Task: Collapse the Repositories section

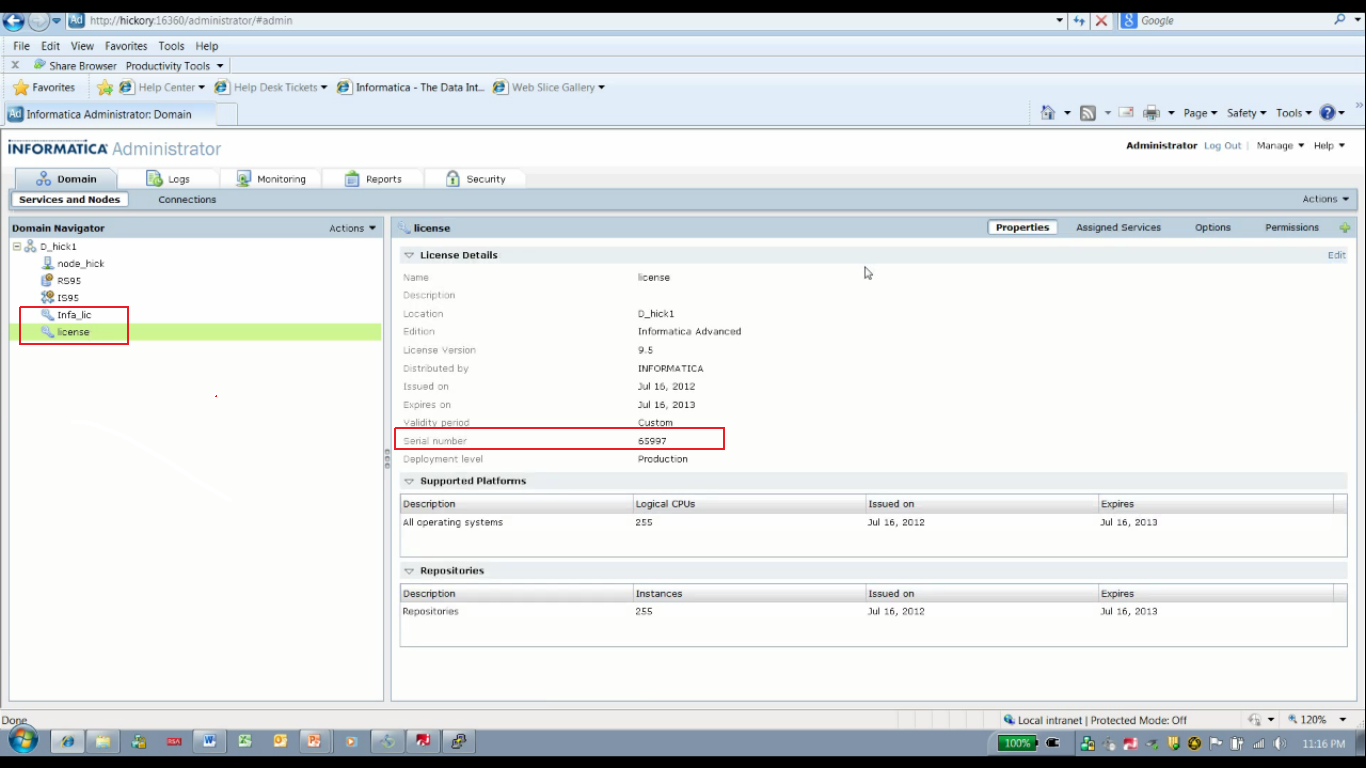Action: click(409, 571)
